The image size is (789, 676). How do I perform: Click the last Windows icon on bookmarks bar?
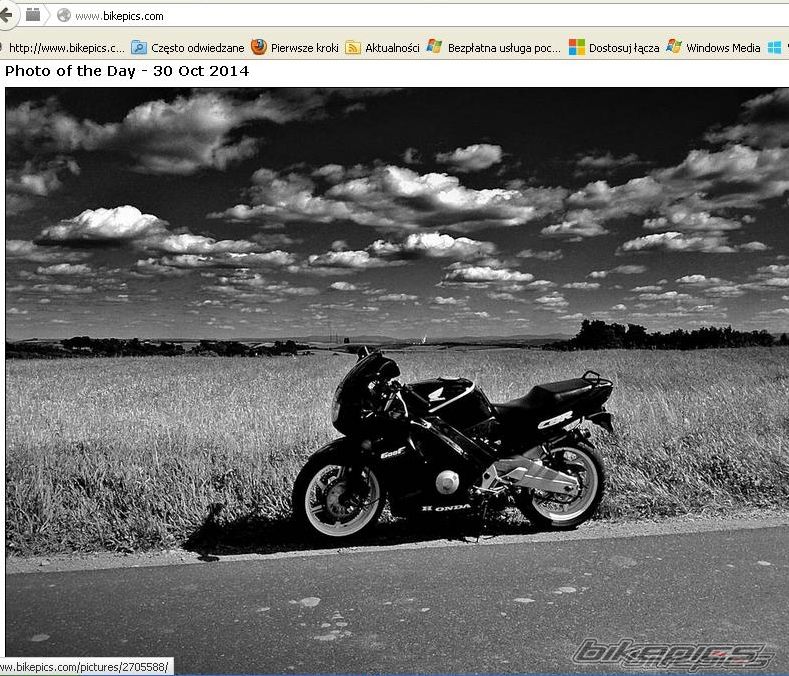[x=775, y=47]
